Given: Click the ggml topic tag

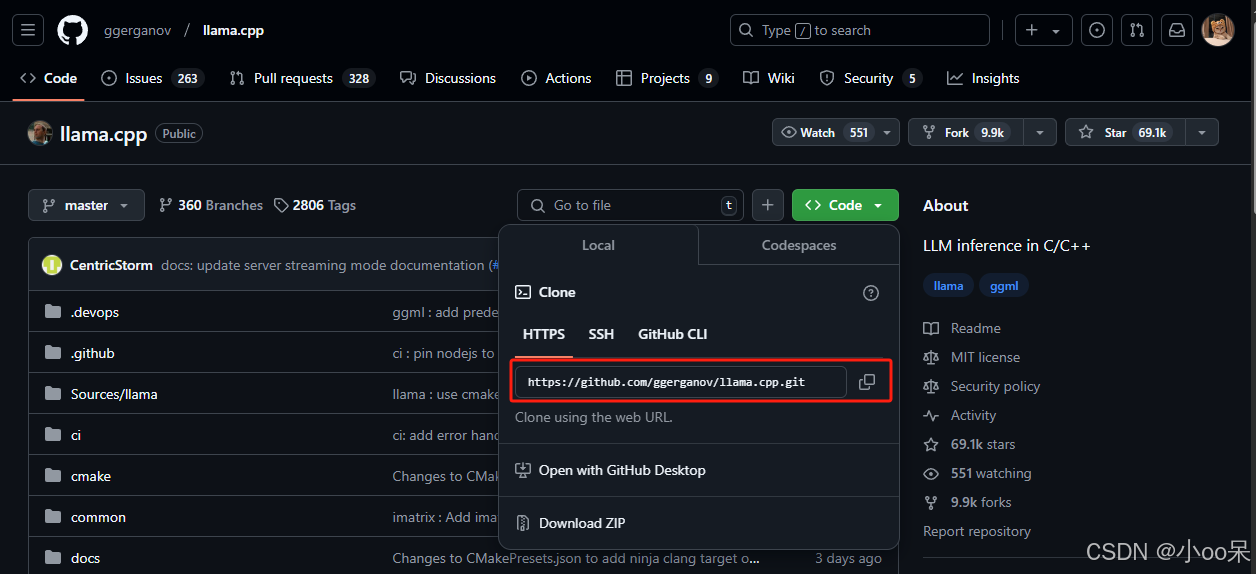Looking at the screenshot, I should 1004,286.
